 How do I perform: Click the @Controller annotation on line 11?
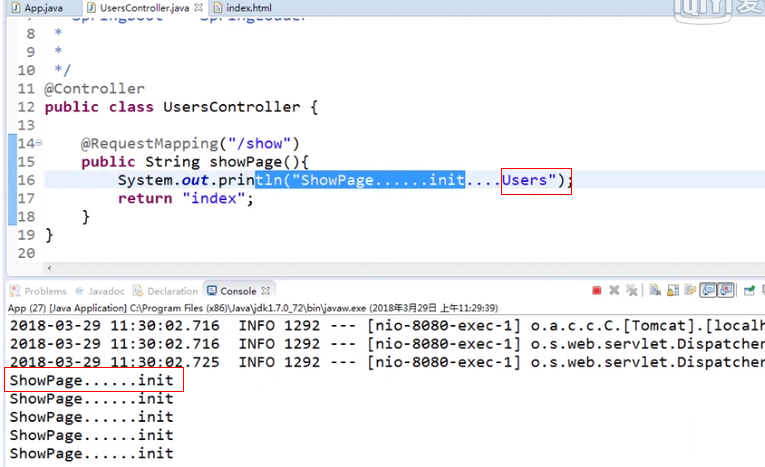(95, 89)
